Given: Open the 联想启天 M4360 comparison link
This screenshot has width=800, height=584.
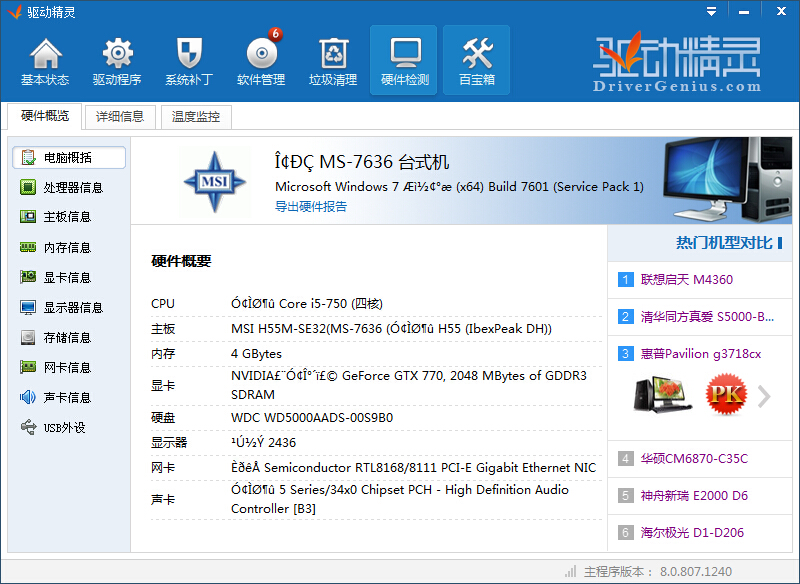Looking at the screenshot, I should (x=687, y=280).
